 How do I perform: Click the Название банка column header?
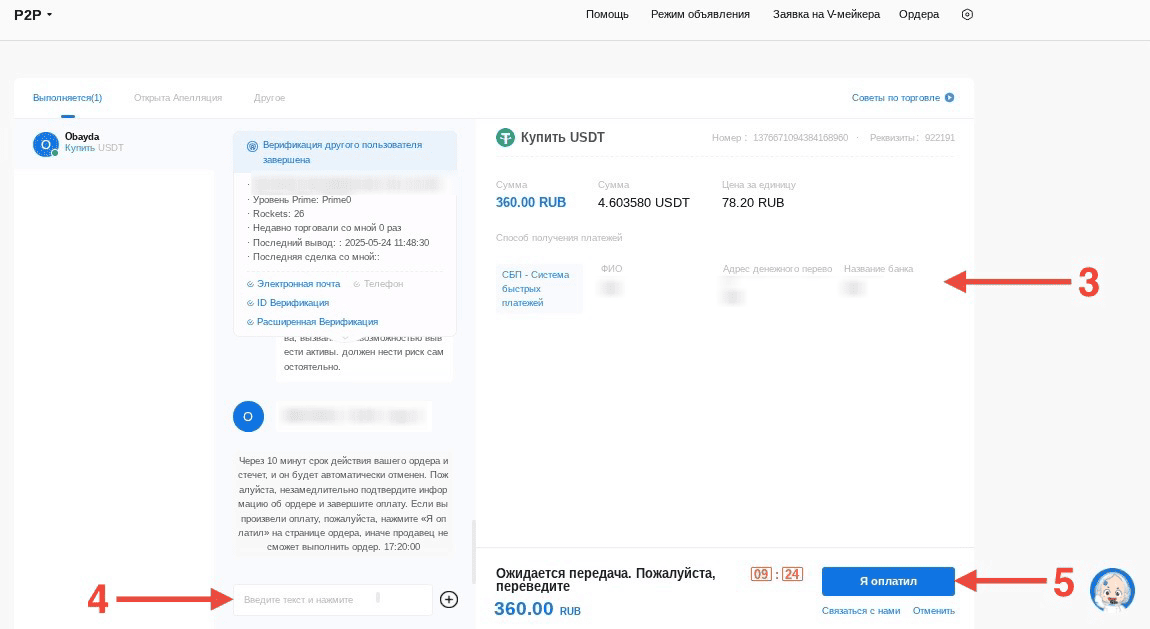878,269
